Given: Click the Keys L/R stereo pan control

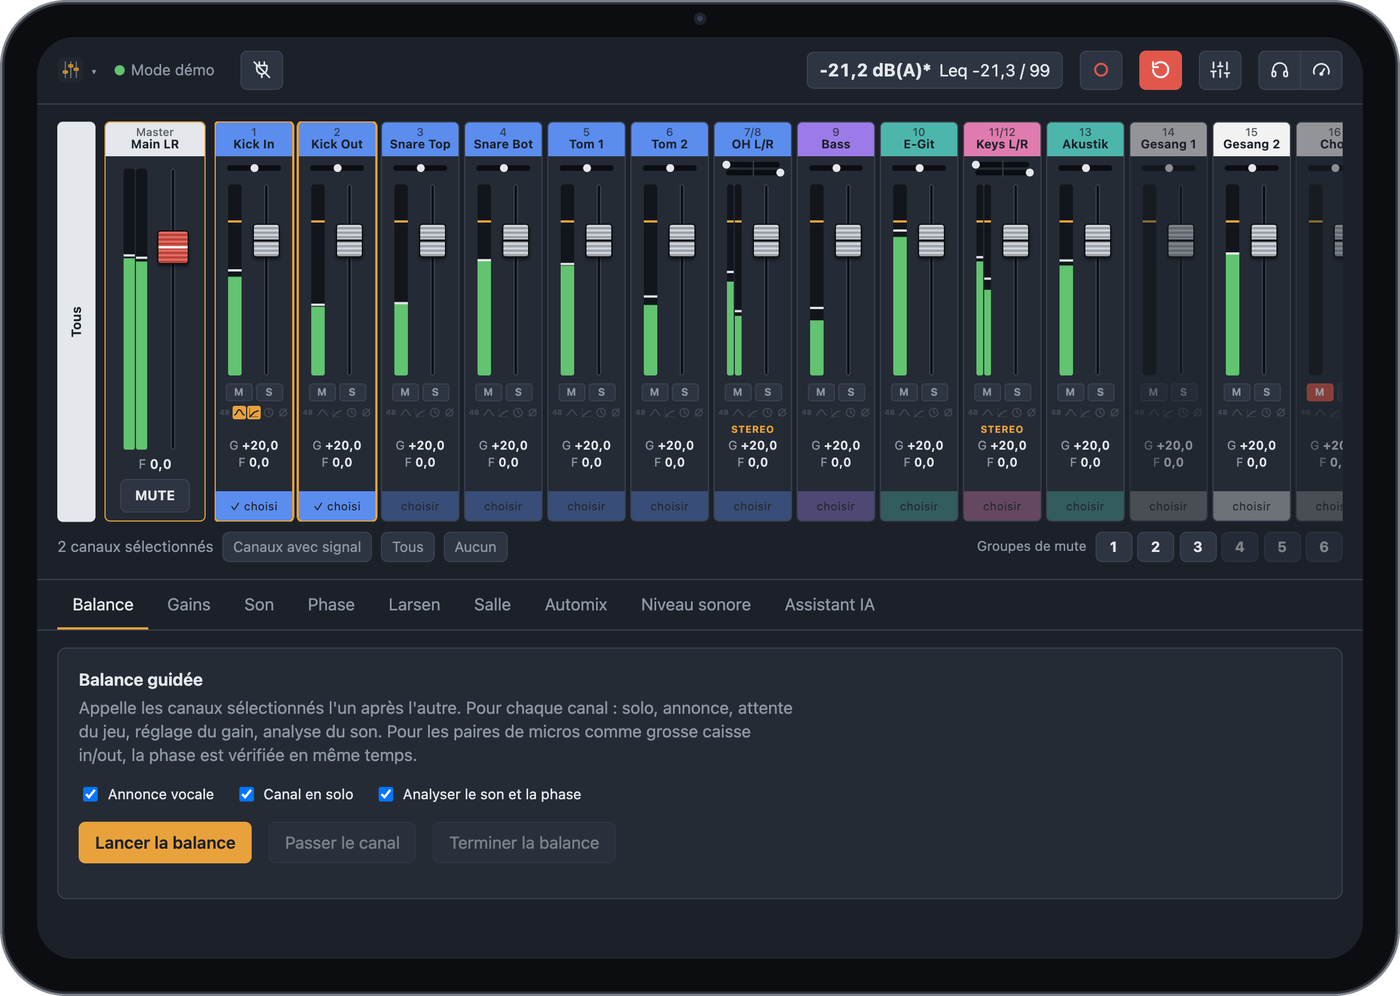Looking at the screenshot, I should [1002, 169].
